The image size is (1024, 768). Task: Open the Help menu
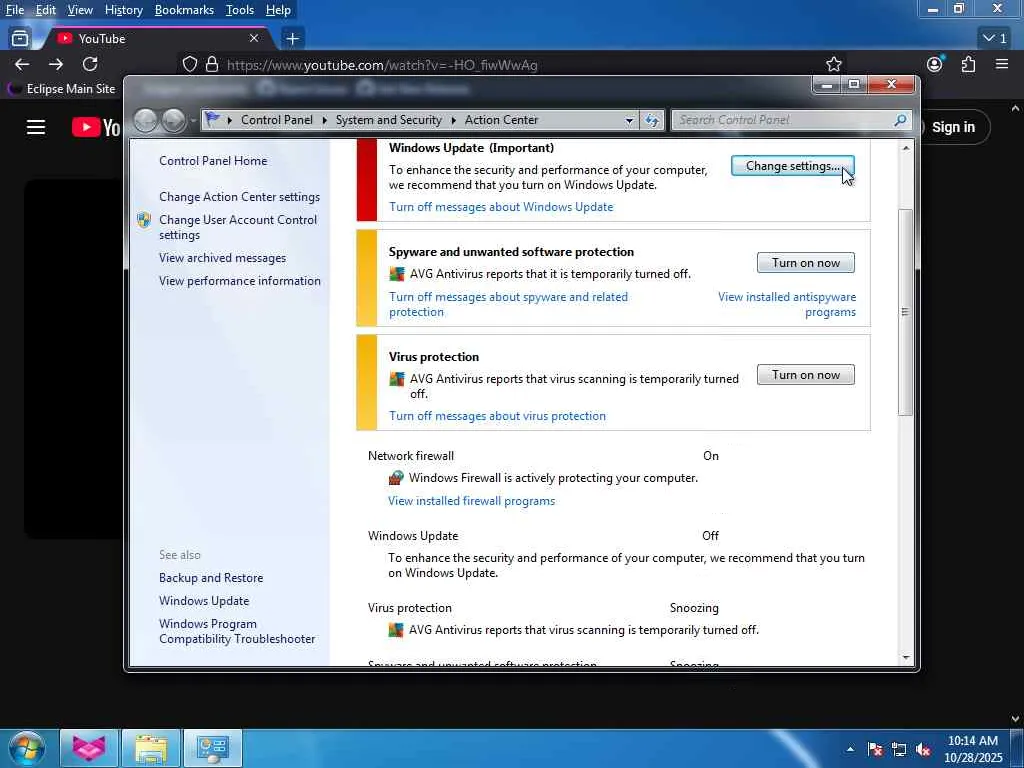278,10
